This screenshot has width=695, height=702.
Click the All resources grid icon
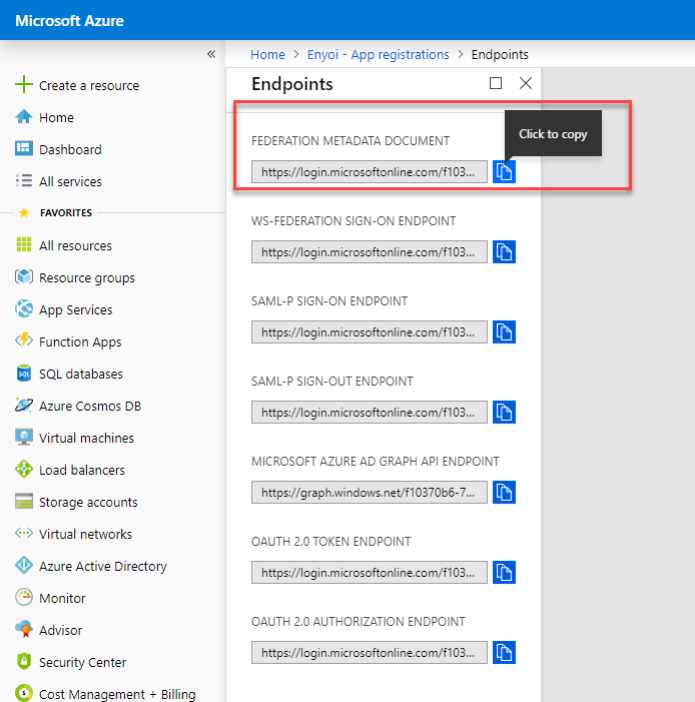point(24,245)
